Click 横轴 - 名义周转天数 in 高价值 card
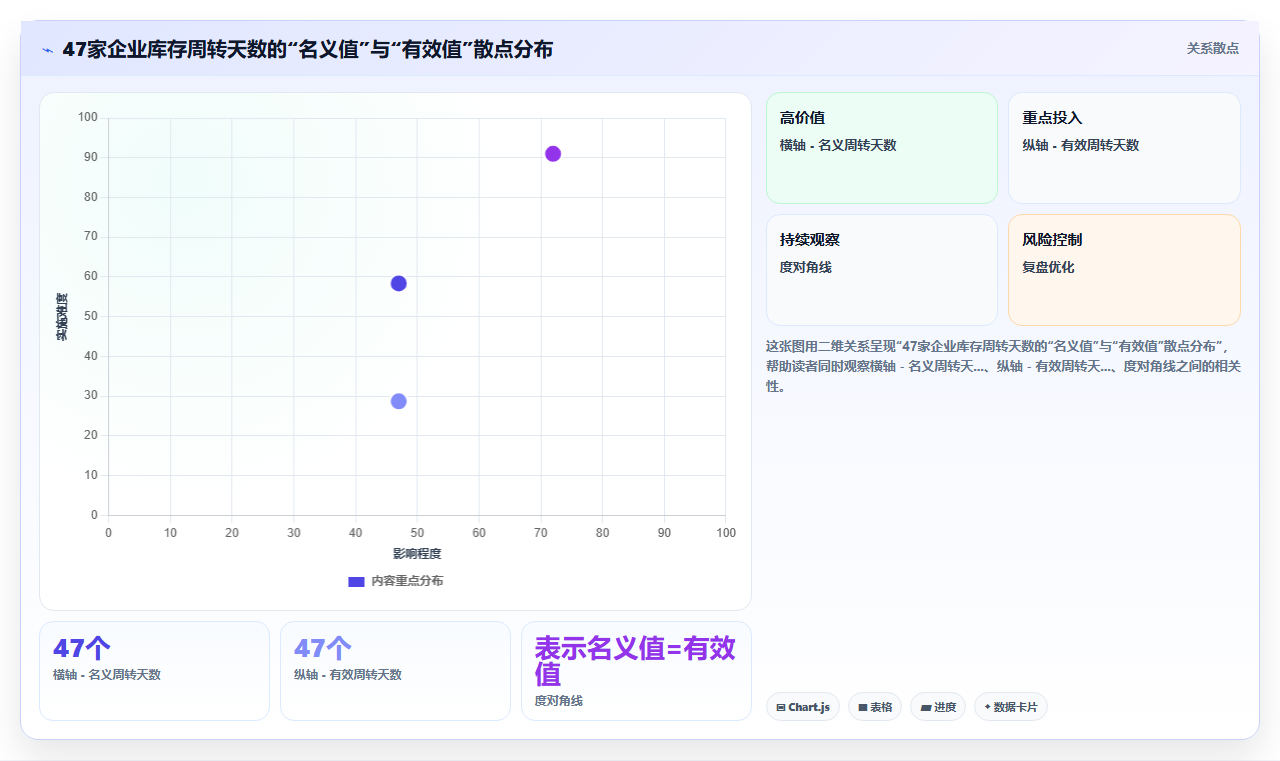 coord(838,145)
